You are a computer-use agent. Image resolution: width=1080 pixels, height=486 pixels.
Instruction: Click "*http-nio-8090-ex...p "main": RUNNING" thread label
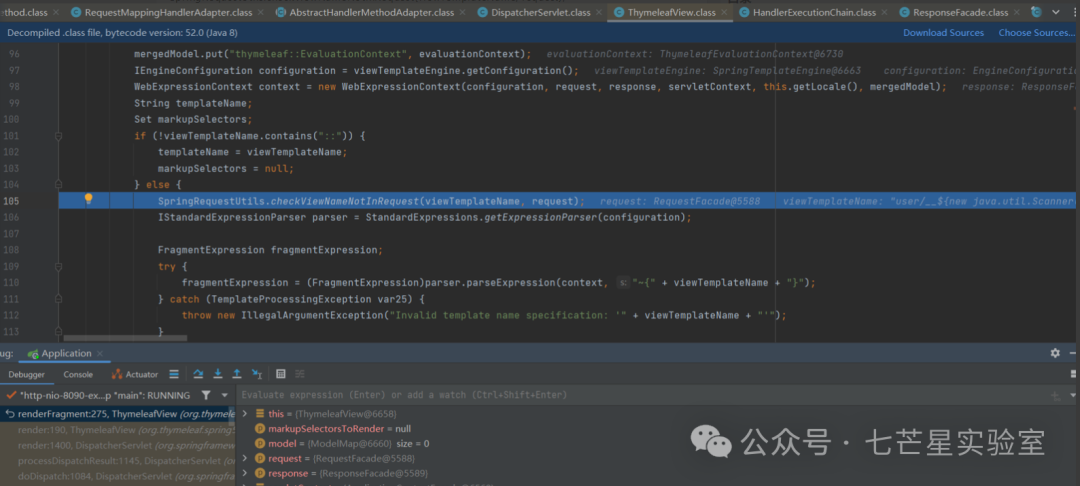pos(105,395)
